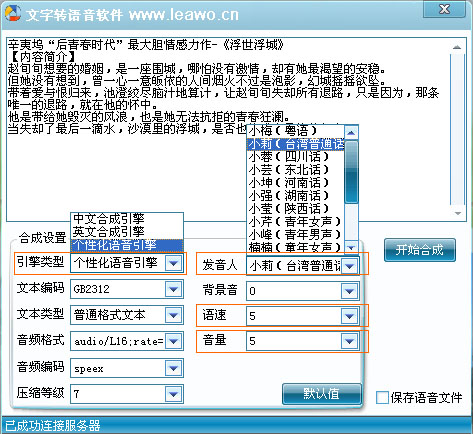Choose 小芸（东北话）voice
The width and height of the screenshot is (473, 434).
[x=296, y=170]
